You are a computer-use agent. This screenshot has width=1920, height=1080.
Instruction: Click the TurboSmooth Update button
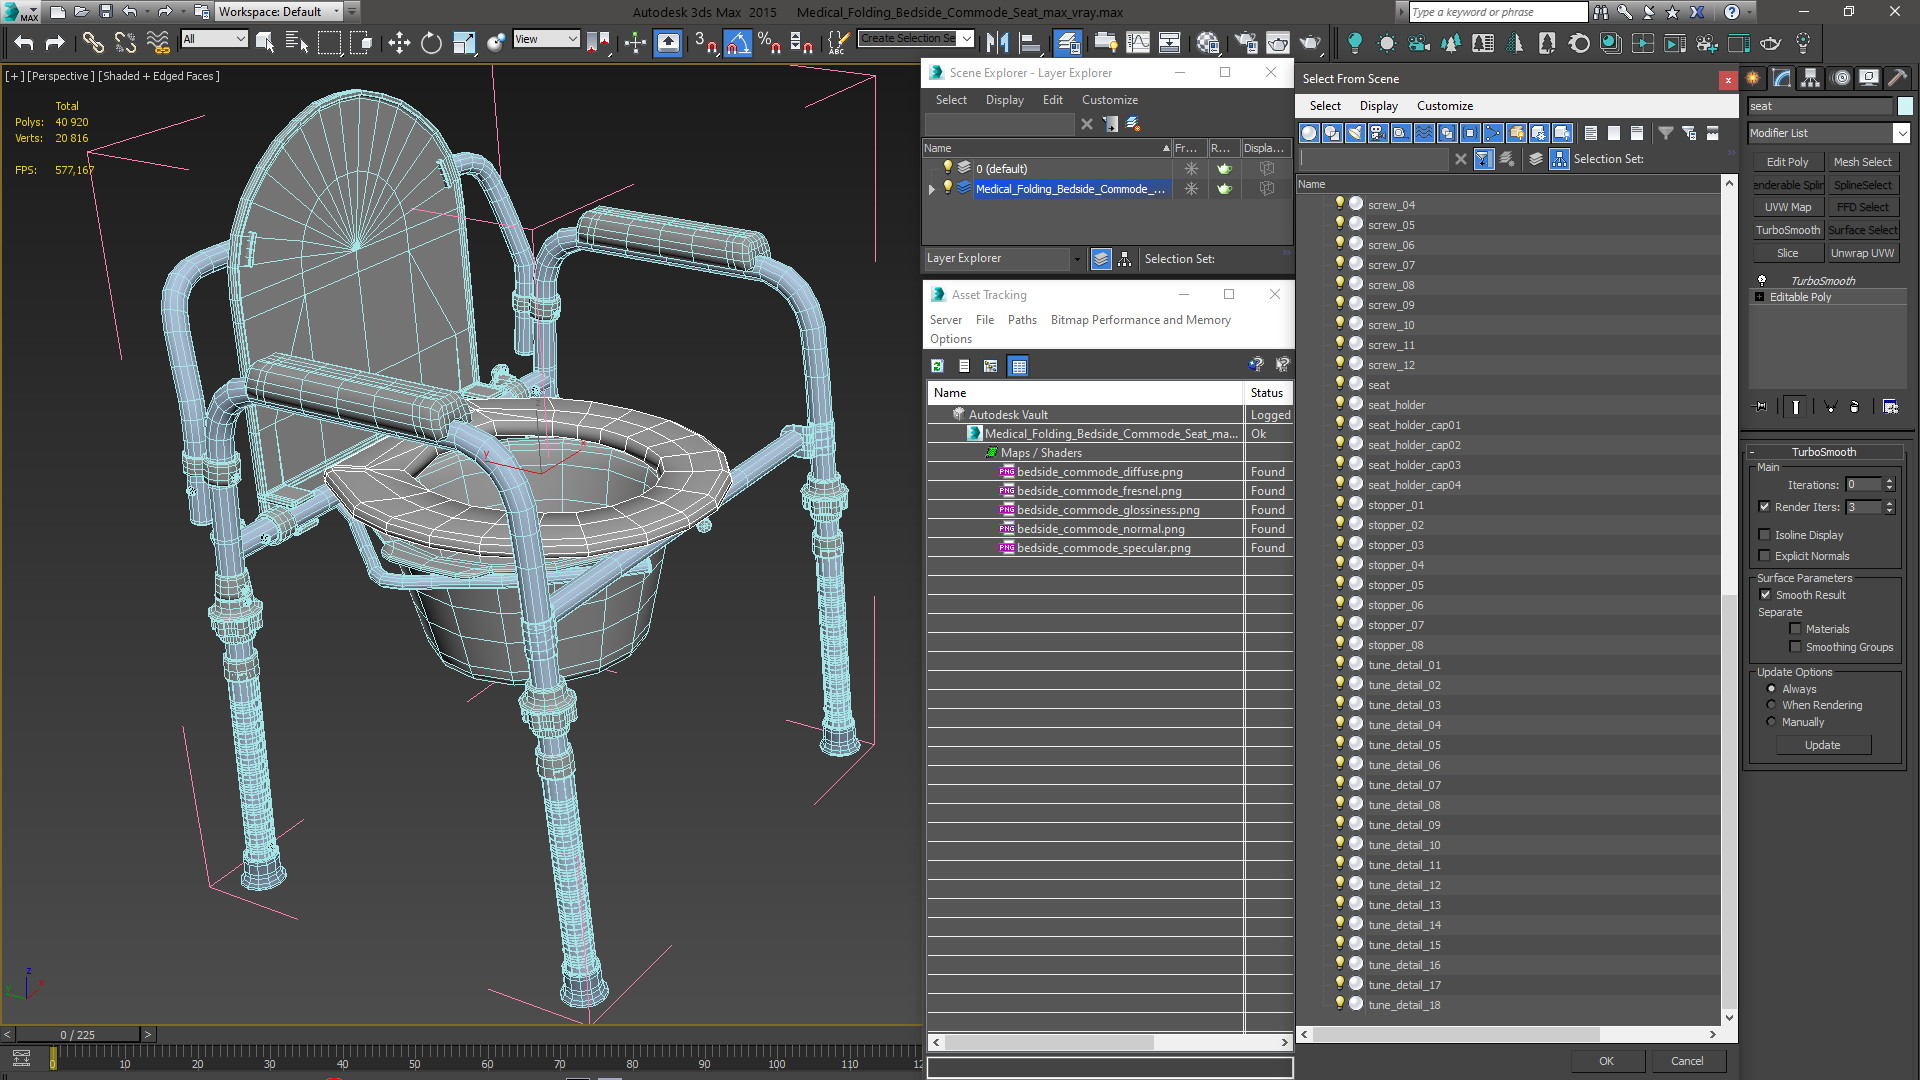click(1822, 745)
